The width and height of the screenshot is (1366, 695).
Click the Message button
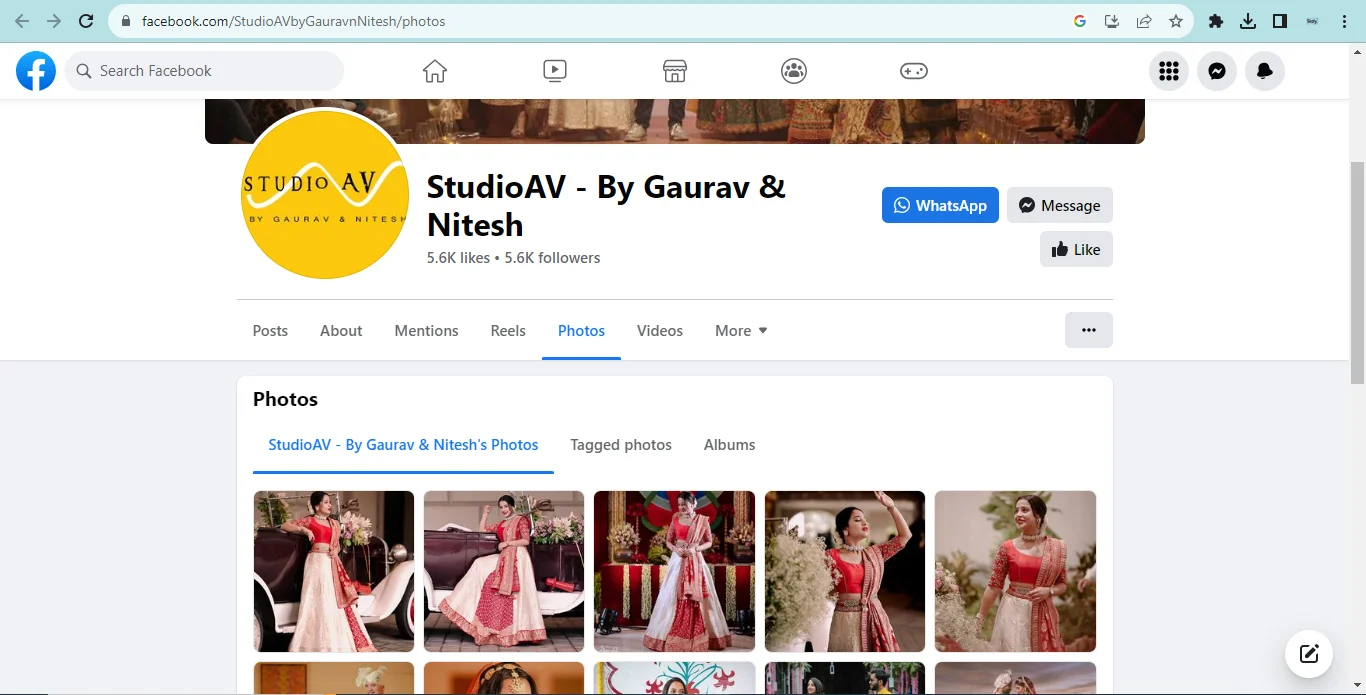pyautogui.click(x=1060, y=205)
